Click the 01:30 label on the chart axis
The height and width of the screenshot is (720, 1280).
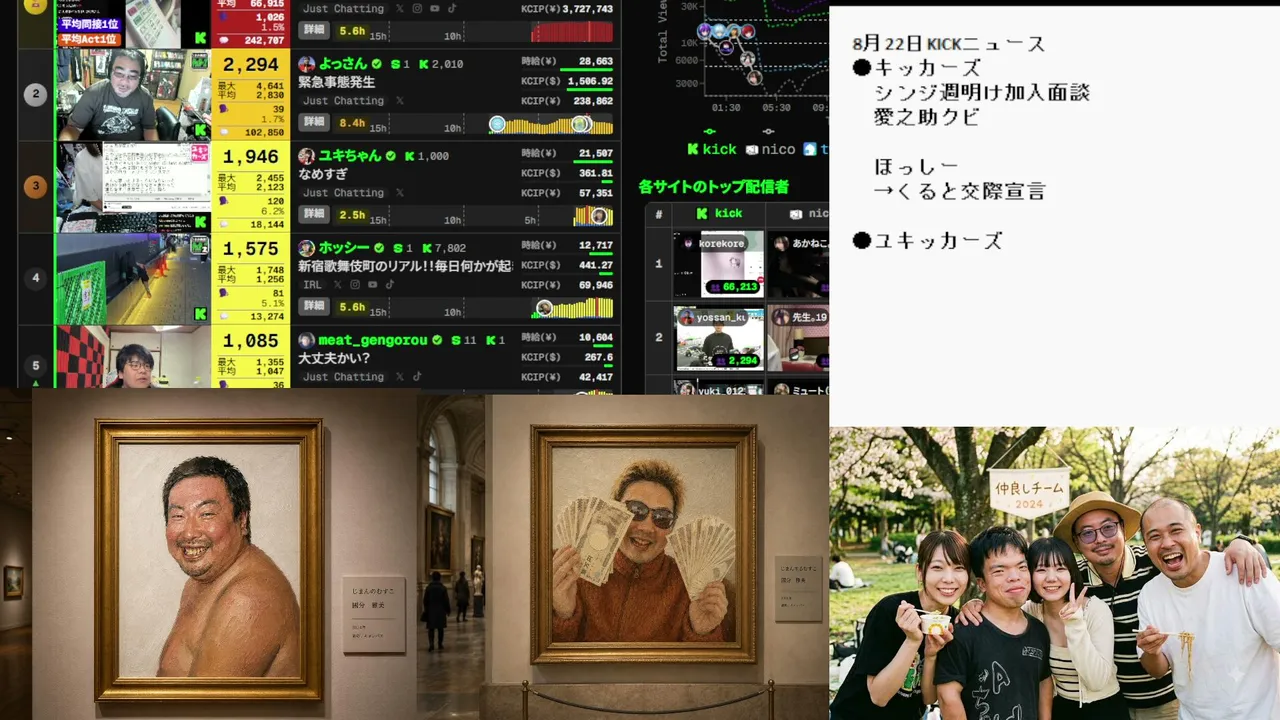[x=726, y=107]
